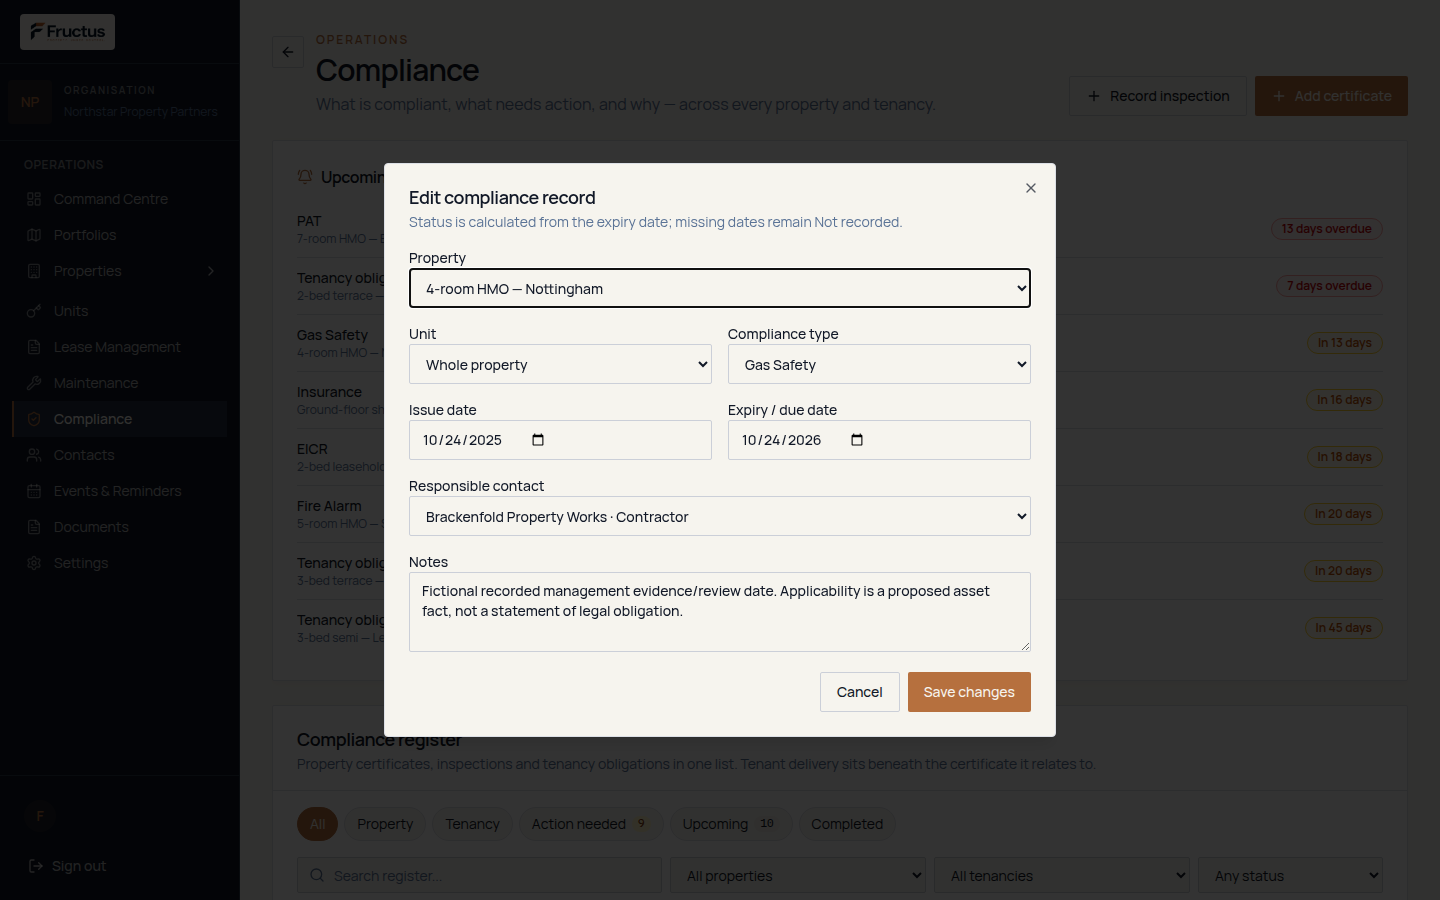This screenshot has width=1440, height=900.
Task: Click the NP organisation avatar
Action: 30,102
